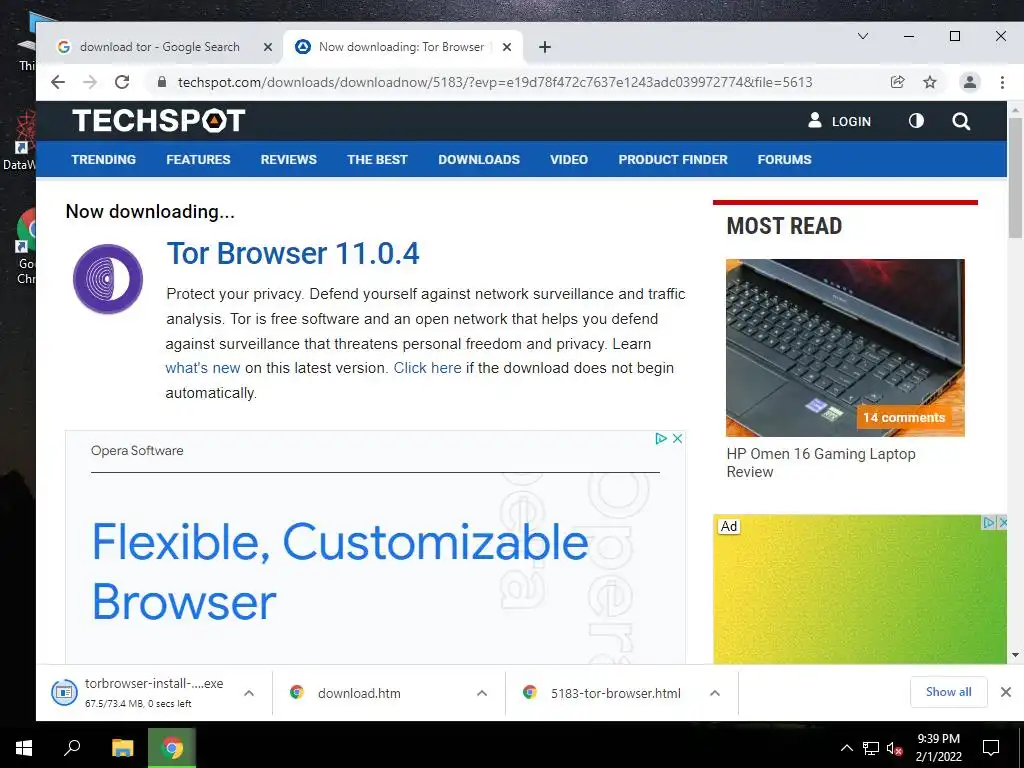This screenshot has height=768, width=1024.
Task: Click the browser forward arrow
Action: coord(90,82)
